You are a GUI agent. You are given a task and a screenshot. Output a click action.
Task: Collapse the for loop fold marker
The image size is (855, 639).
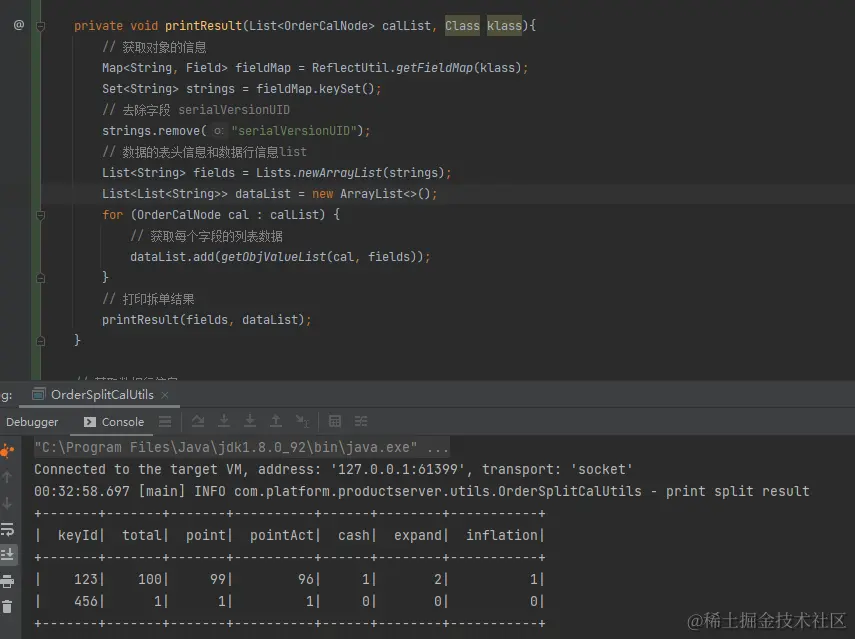coord(40,215)
